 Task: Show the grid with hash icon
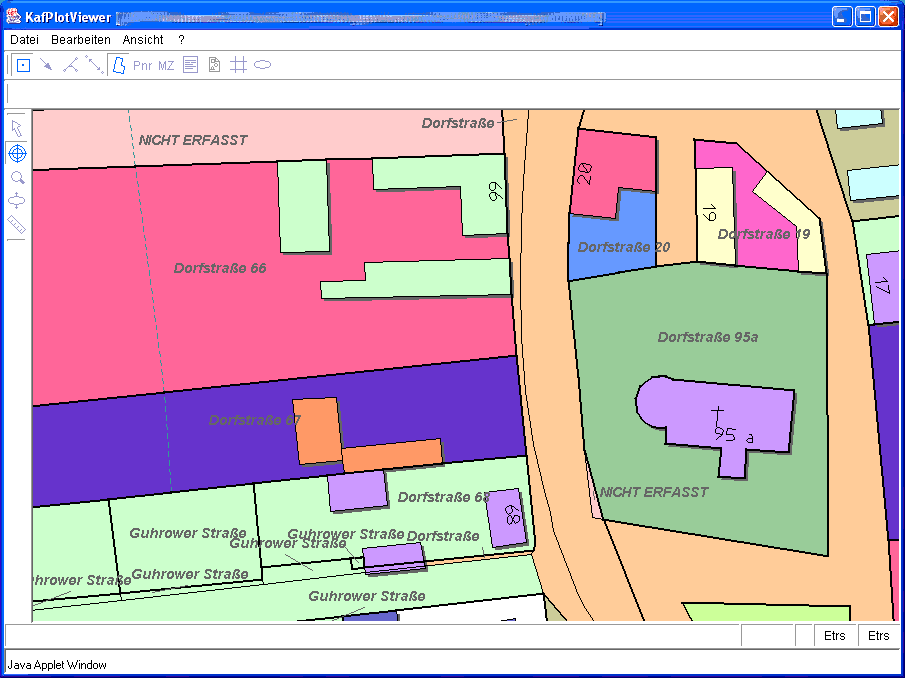click(x=238, y=65)
